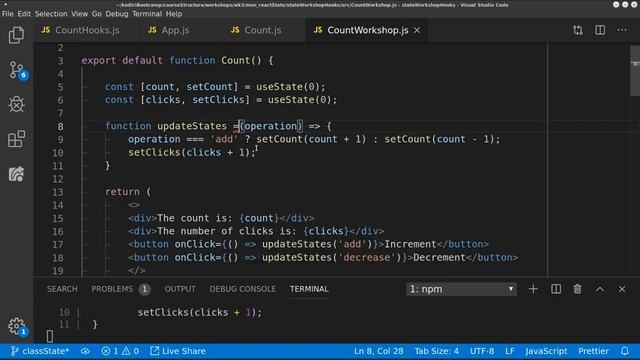Click 'setClicks' declaration on line 6
This screenshot has width=640, height=360.
click(218, 100)
